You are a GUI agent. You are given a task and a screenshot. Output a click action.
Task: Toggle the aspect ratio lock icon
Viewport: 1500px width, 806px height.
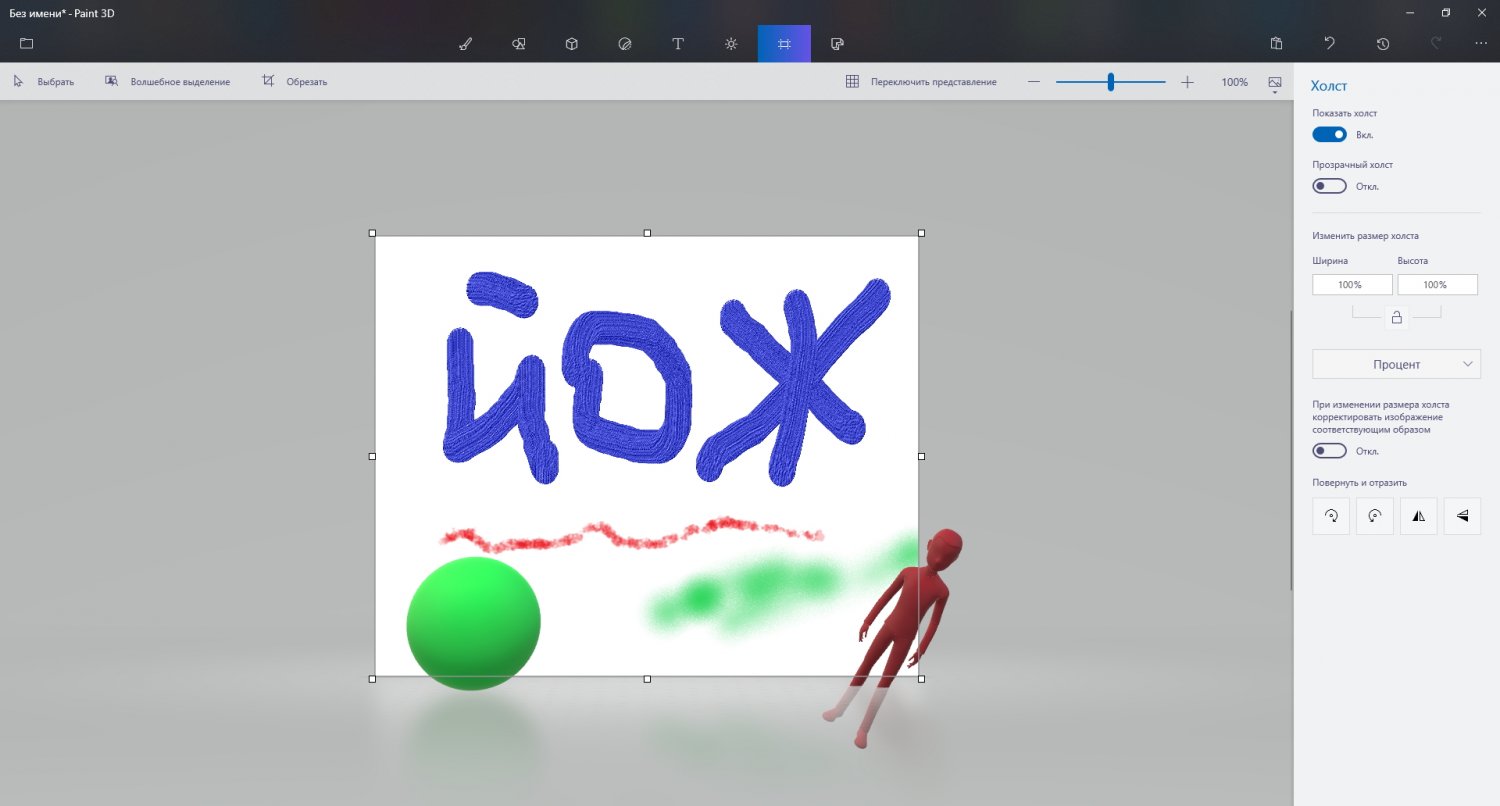click(x=1397, y=318)
